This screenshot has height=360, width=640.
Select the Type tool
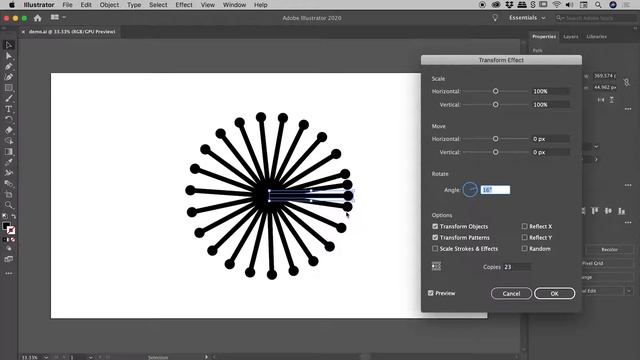[x=9, y=109]
